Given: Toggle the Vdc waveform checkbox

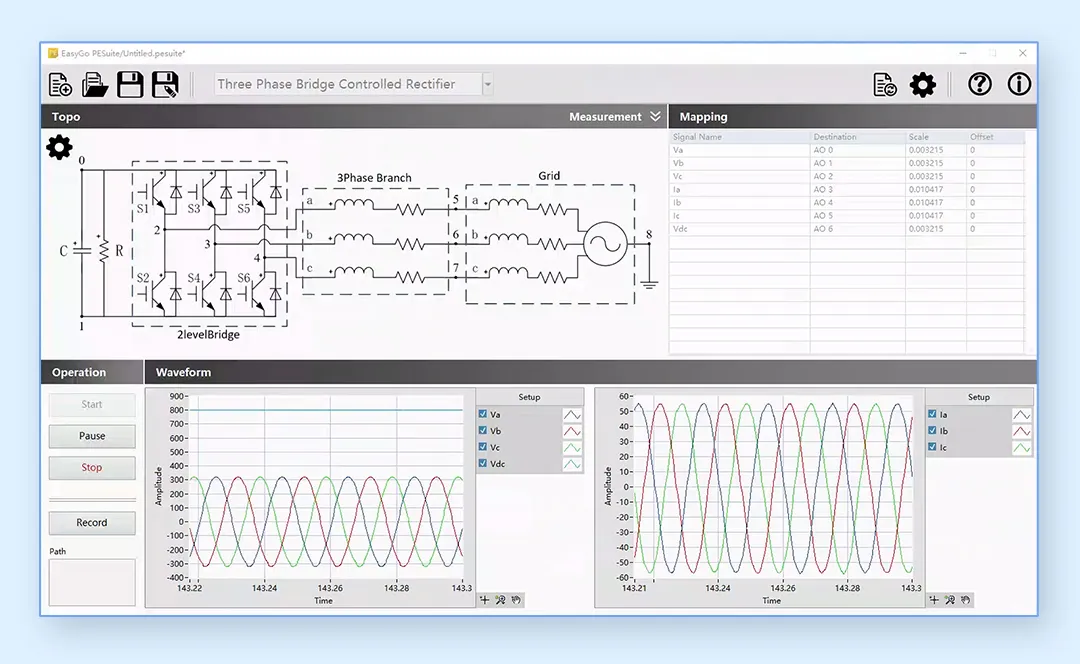Looking at the screenshot, I should coord(483,464).
